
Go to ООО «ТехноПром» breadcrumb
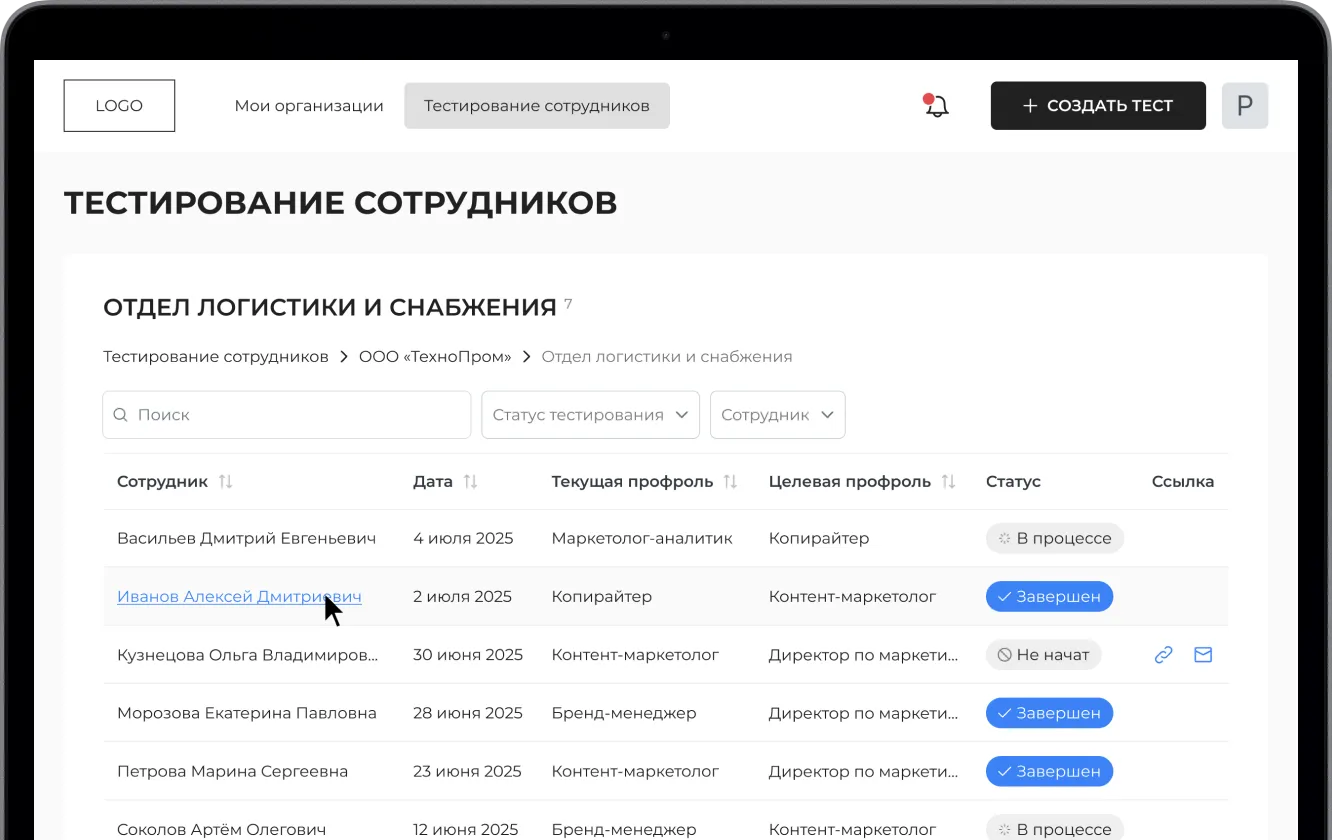[x=435, y=357]
